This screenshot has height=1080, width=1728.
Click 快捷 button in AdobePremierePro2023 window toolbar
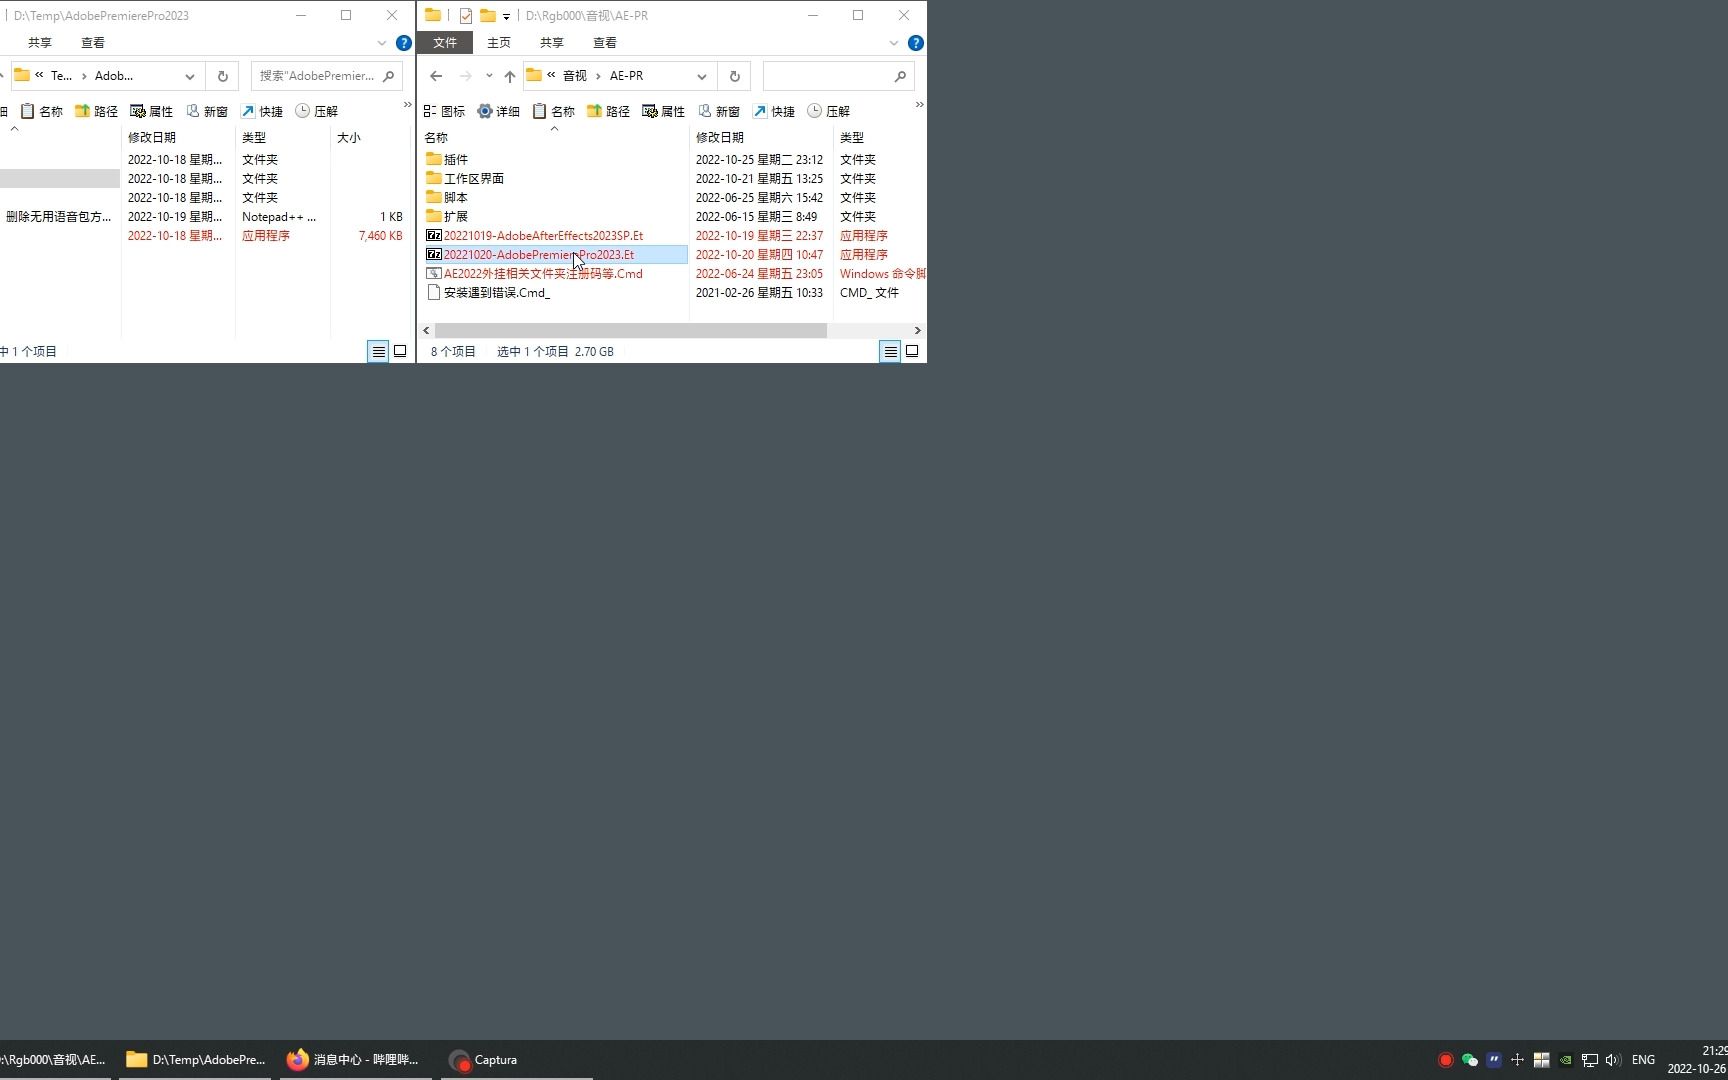[261, 111]
